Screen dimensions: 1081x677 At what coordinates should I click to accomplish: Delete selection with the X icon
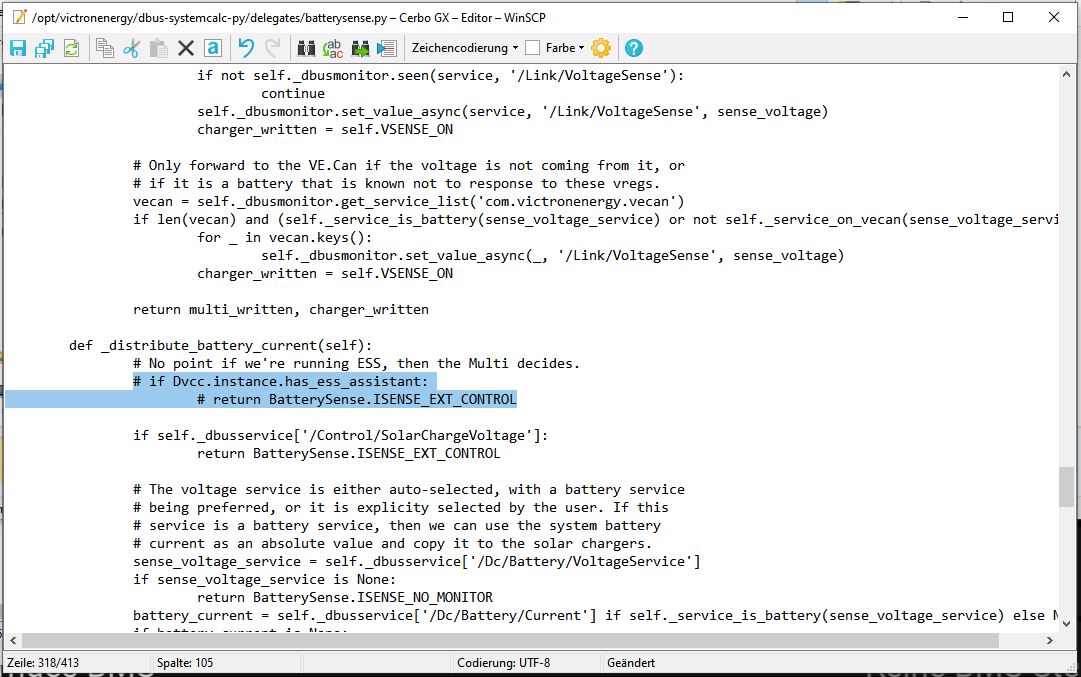[x=185, y=48]
